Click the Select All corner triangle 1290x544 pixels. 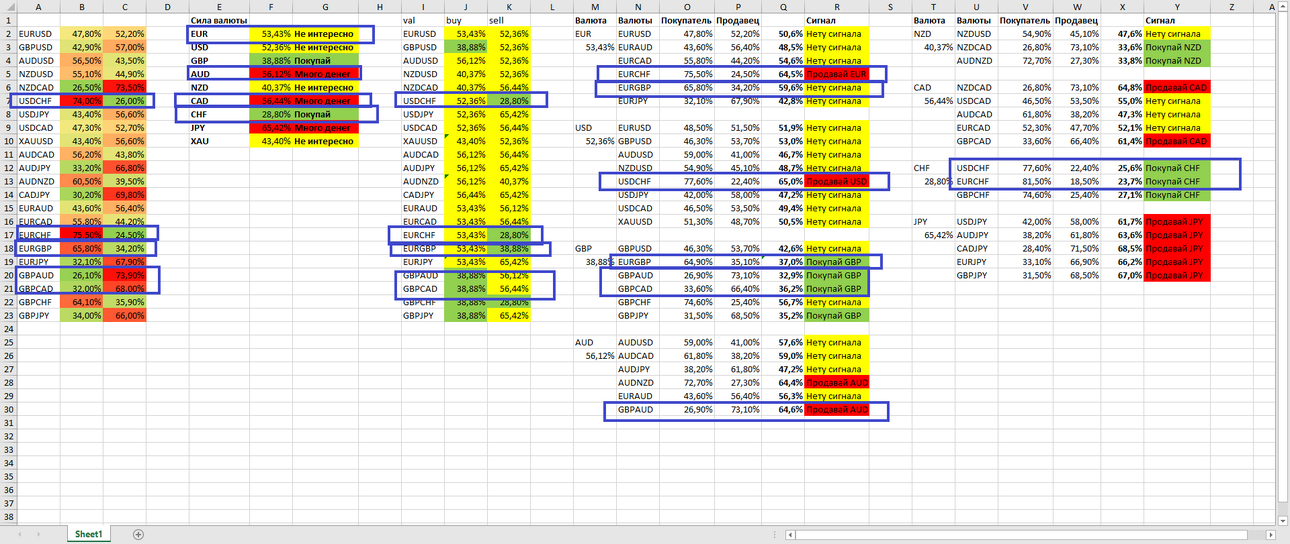9,6
